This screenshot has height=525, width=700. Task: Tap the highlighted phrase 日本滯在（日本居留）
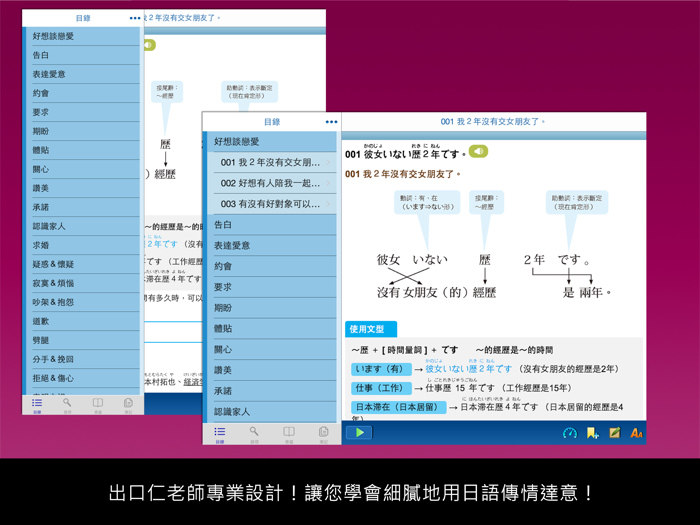398,407
